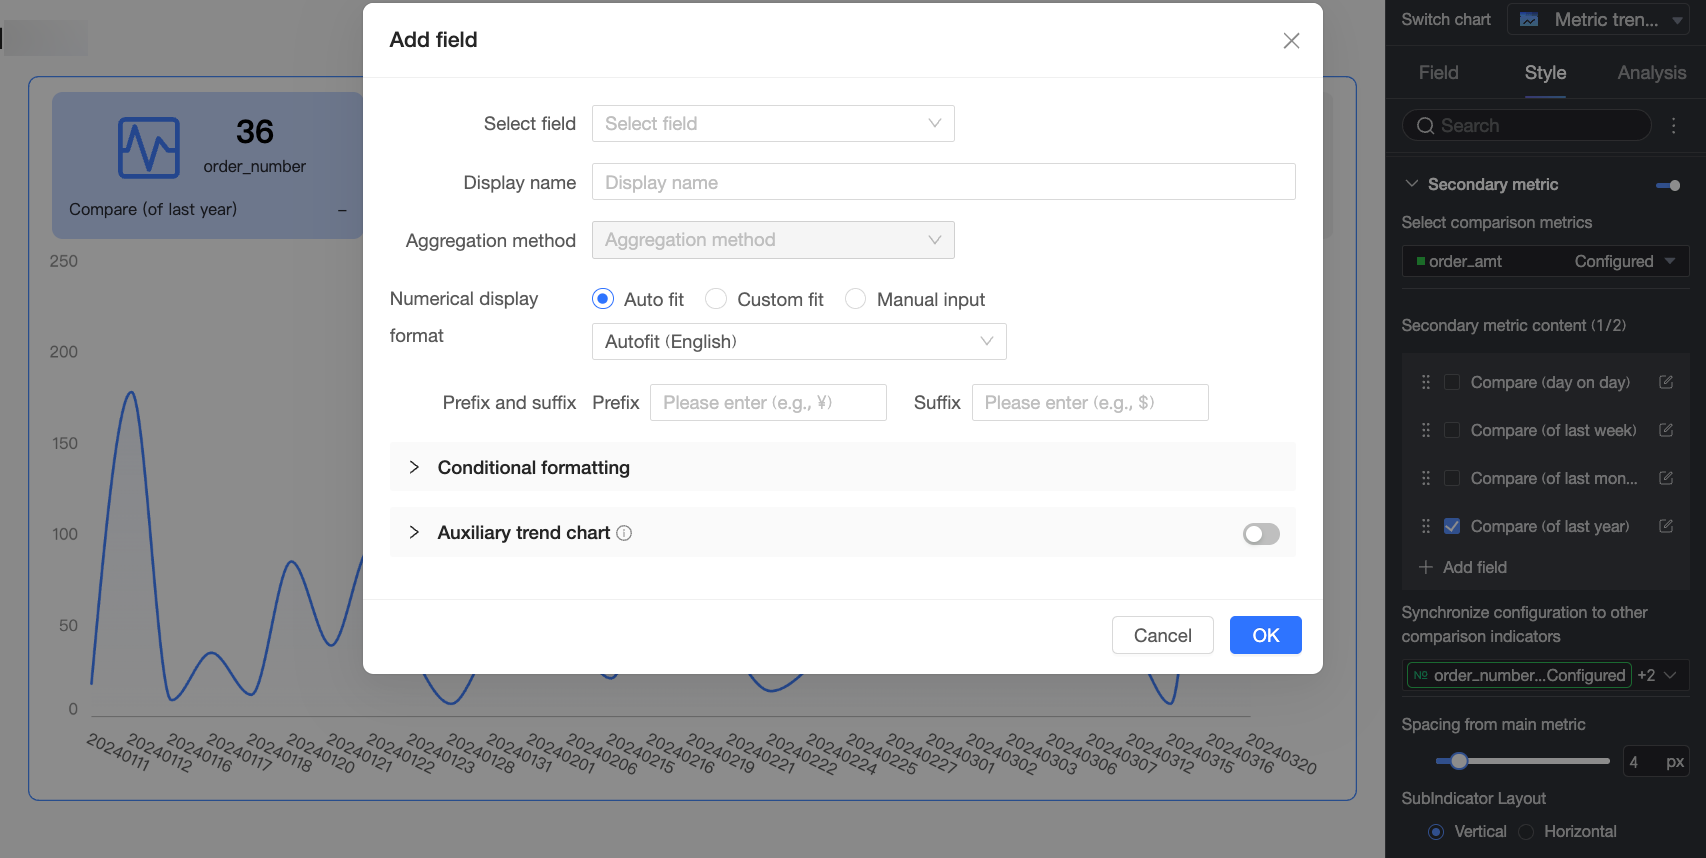Click the plus icon next to Add field
Screen dimensions: 1706x858
1426,567
